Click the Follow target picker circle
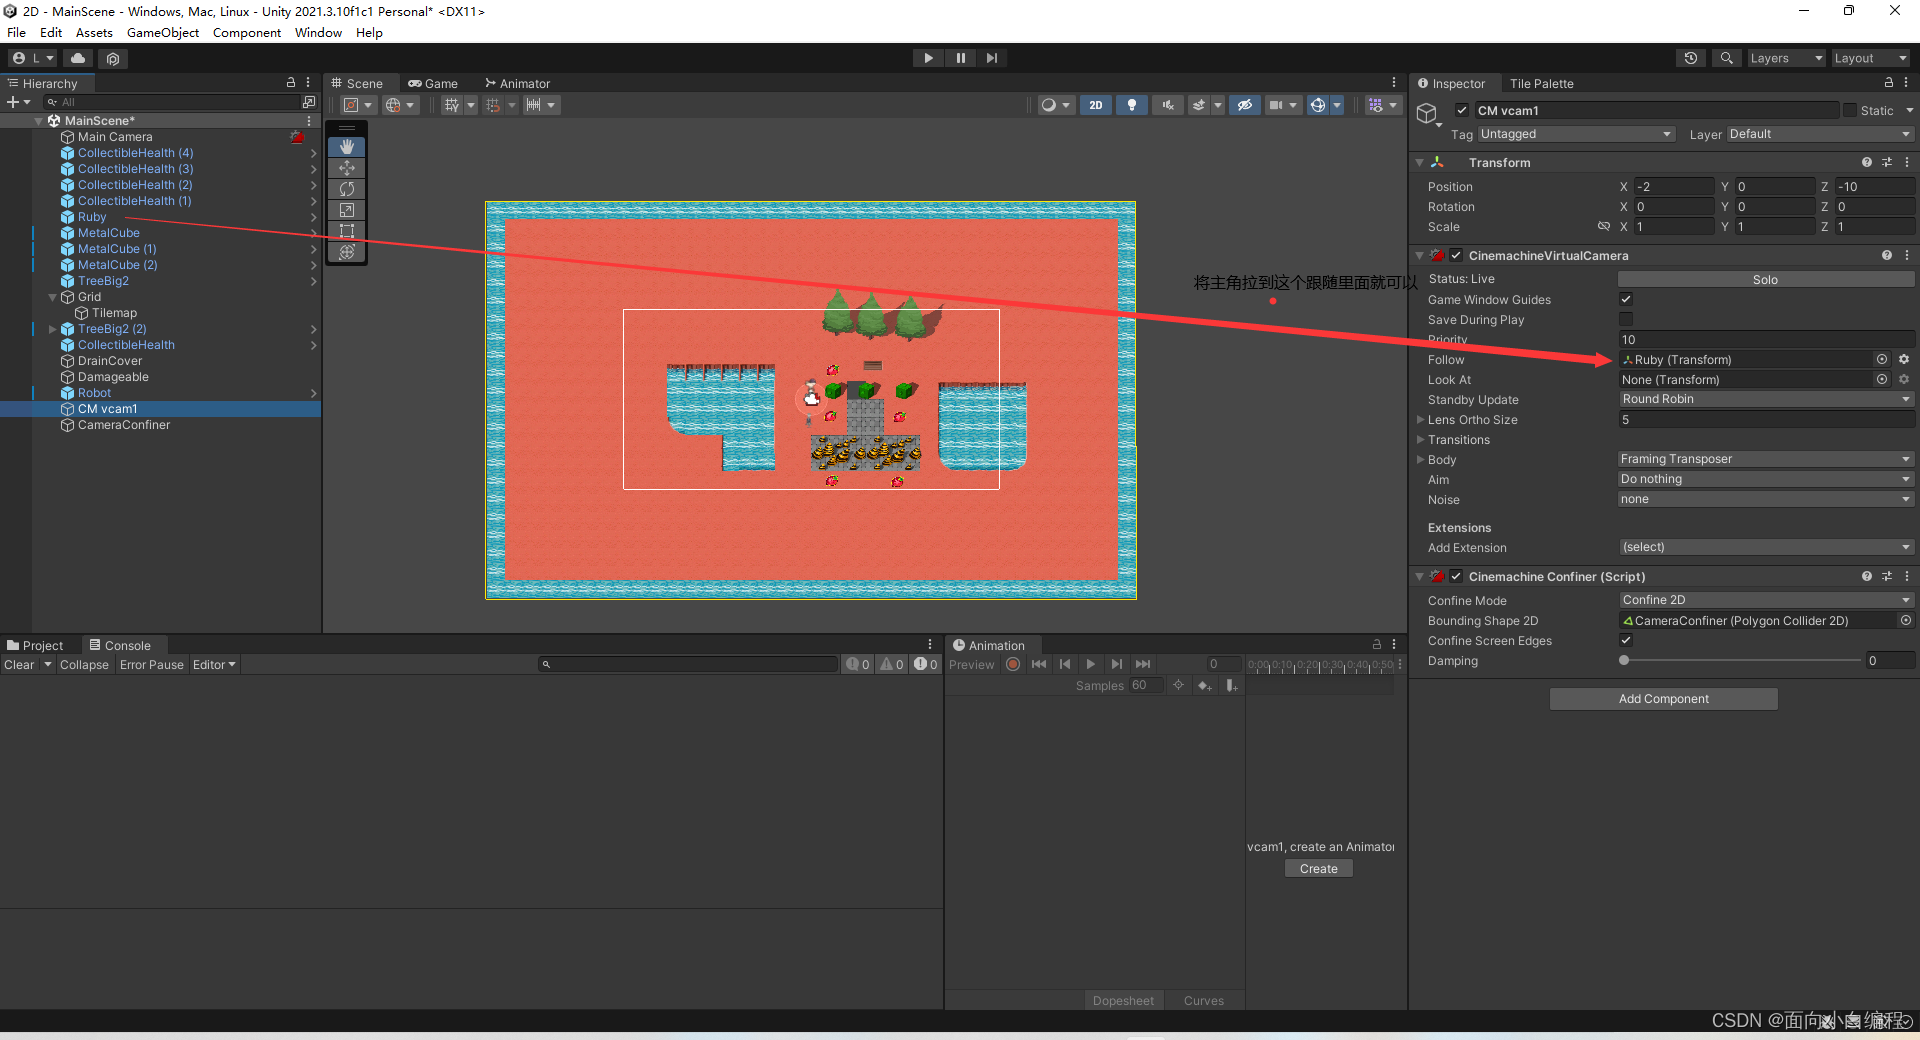This screenshot has width=1920, height=1040. click(1882, 359)
